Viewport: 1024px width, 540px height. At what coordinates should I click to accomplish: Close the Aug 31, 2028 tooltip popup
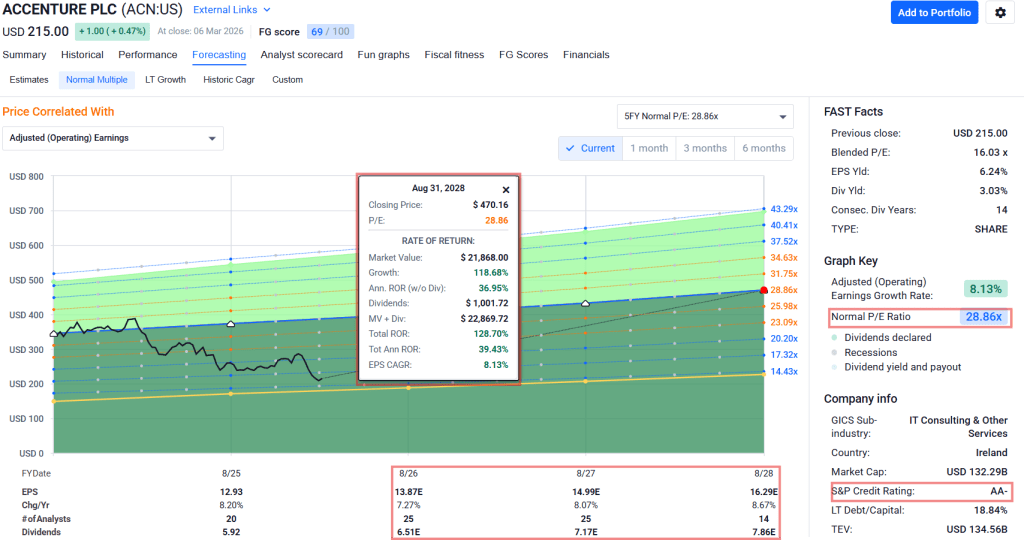click(x=505, y=189)
